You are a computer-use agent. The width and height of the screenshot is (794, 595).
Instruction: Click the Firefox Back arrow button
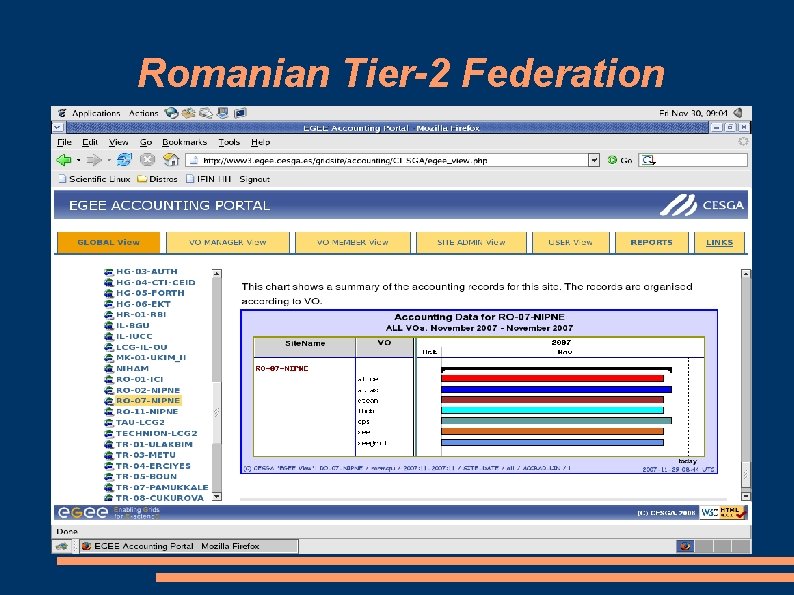click(x=64, y=161)
